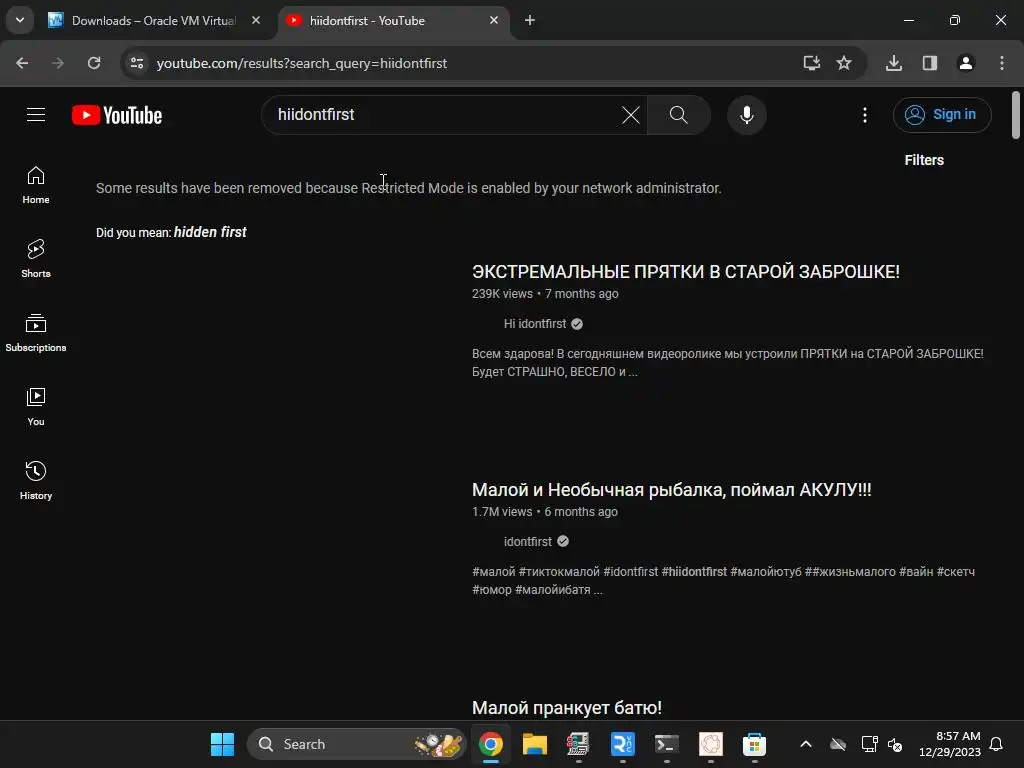
Task: Open a new browser tab
Action: click(530, 20)
